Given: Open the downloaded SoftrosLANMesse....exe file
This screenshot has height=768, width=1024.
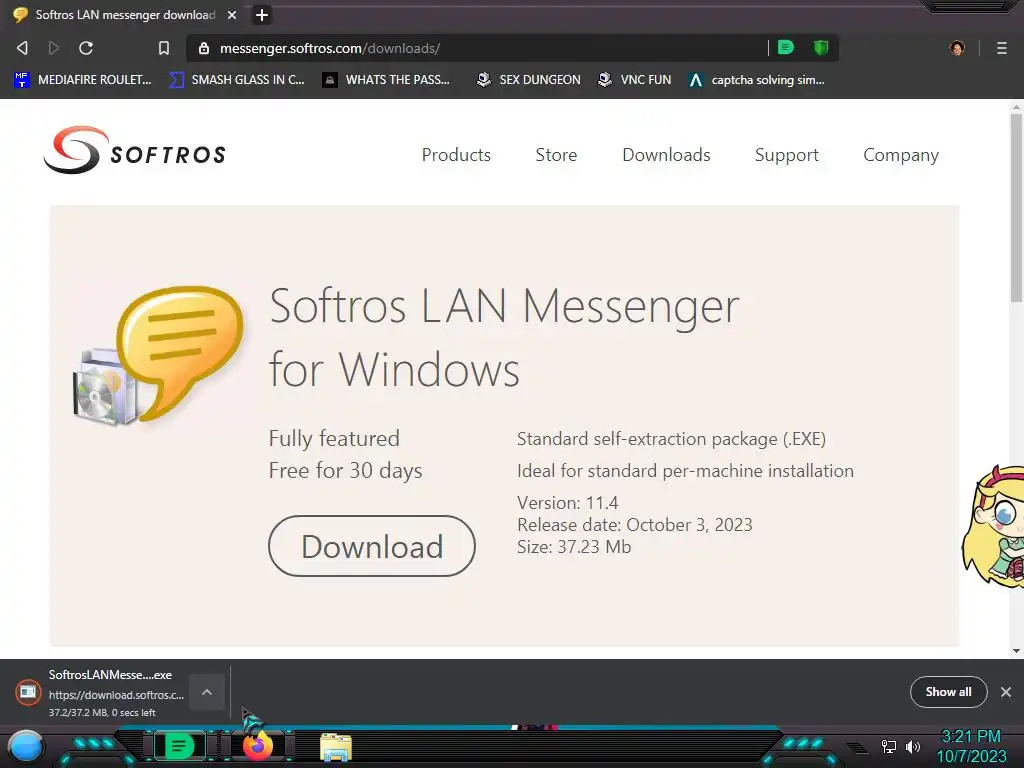Looking at the screenshot, I should [110, 675].
